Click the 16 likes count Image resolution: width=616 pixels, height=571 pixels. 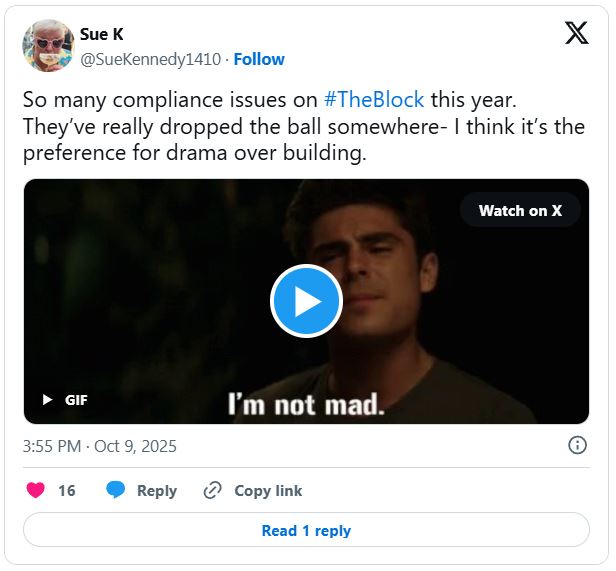(67, 490)
